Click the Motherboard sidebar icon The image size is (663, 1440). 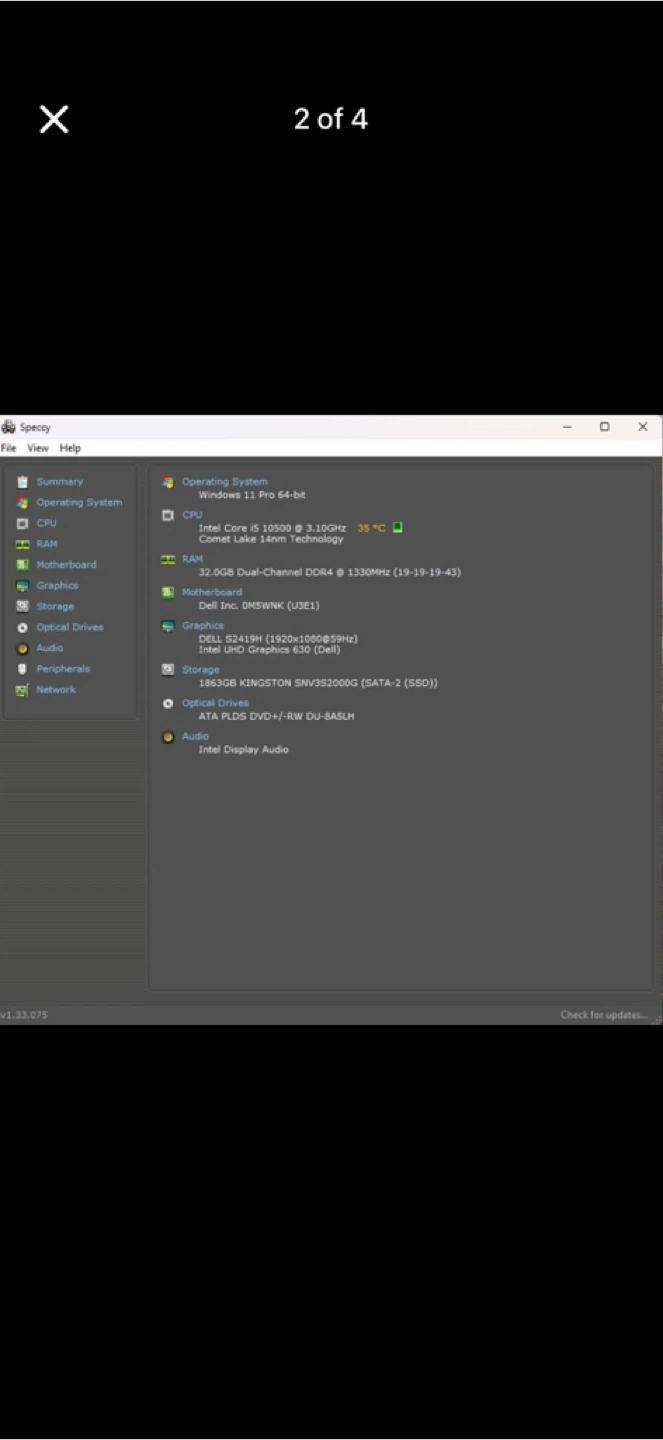(22, 565)
